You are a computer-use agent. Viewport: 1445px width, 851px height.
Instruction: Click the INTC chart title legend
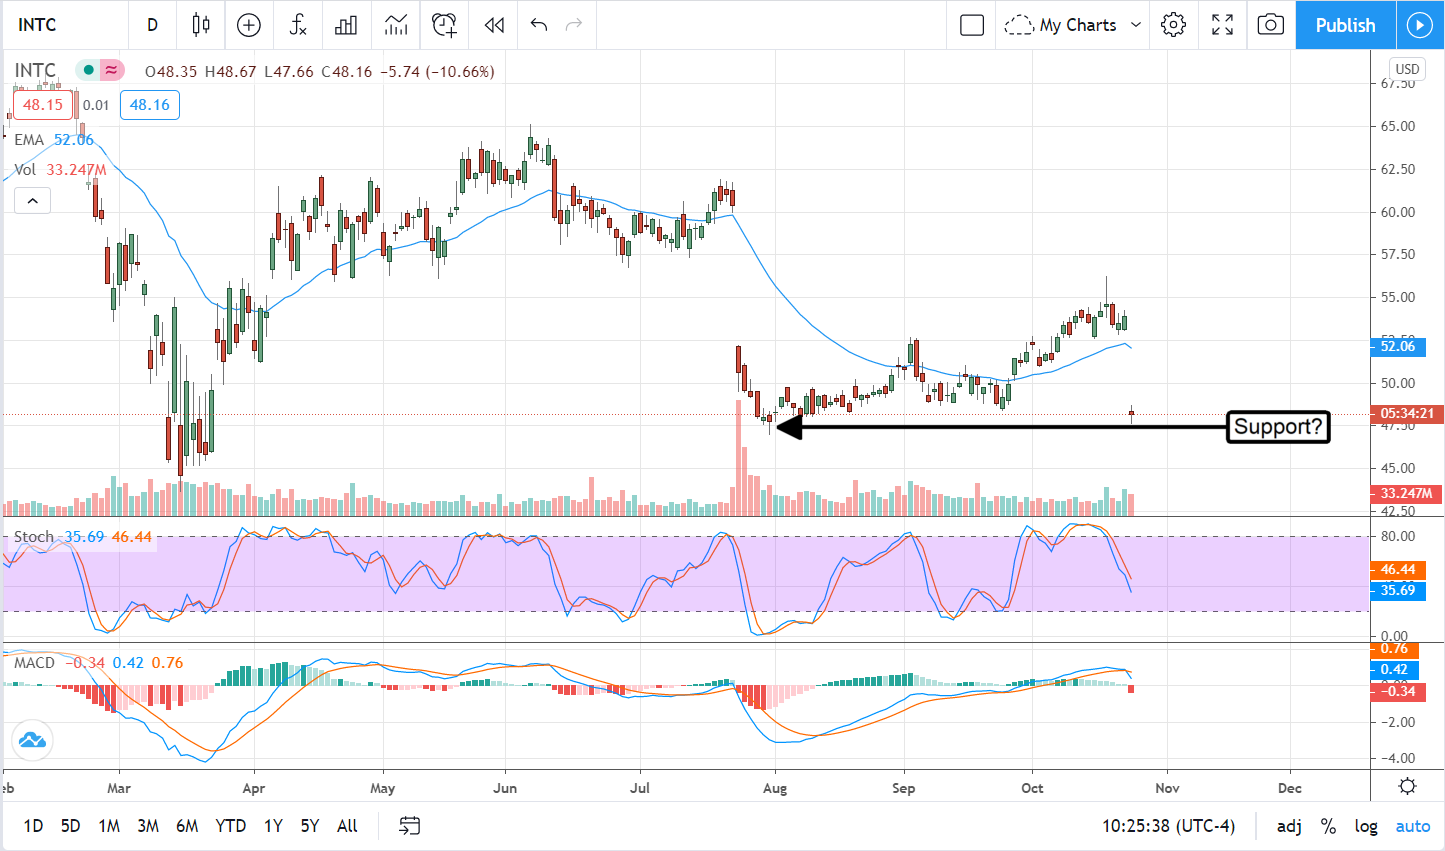point(35,70)
